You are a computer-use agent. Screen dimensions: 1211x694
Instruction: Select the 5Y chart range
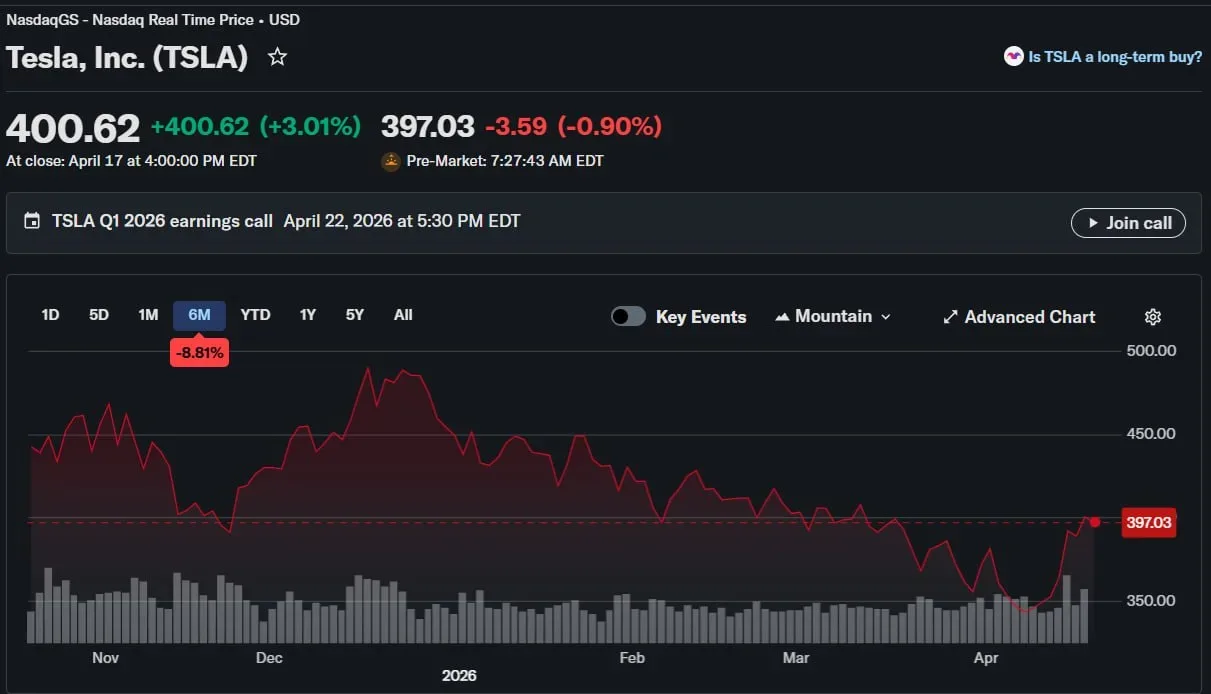355,315
